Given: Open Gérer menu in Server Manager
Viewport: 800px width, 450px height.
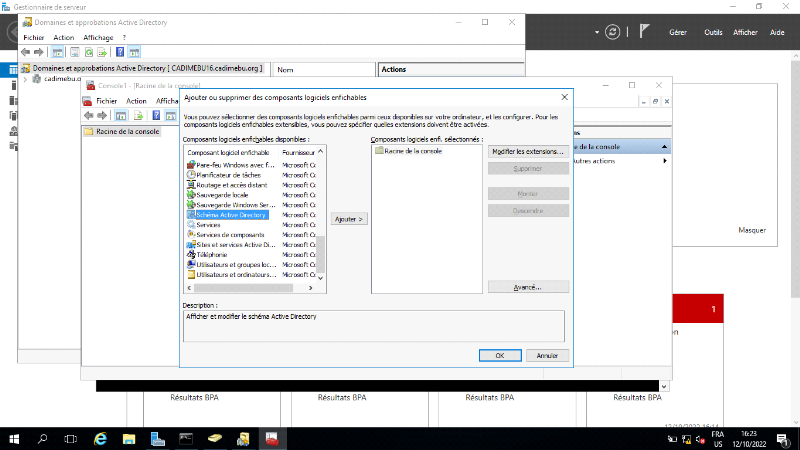Looking at the screenshot, I should coord(677,33).
